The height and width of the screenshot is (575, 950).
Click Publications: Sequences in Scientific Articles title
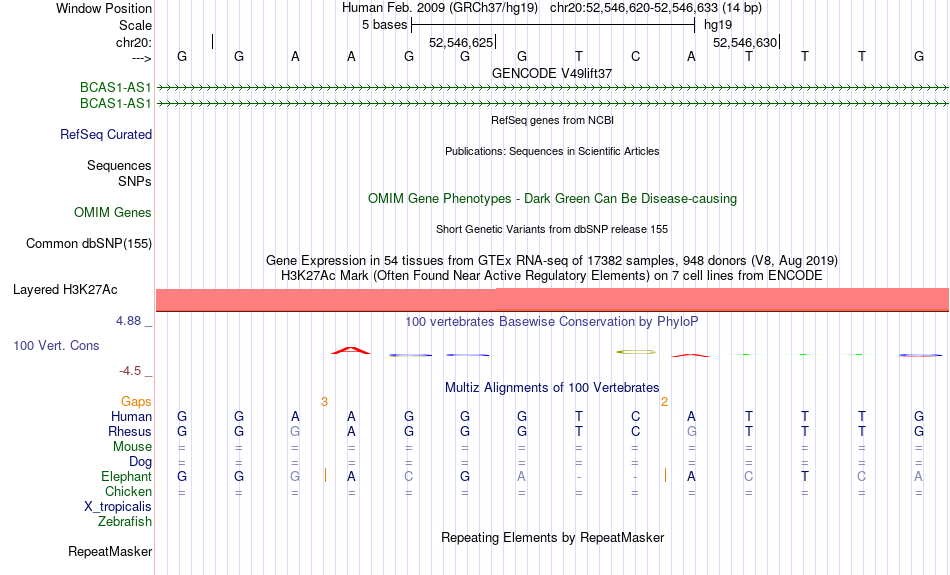[552, 151]
